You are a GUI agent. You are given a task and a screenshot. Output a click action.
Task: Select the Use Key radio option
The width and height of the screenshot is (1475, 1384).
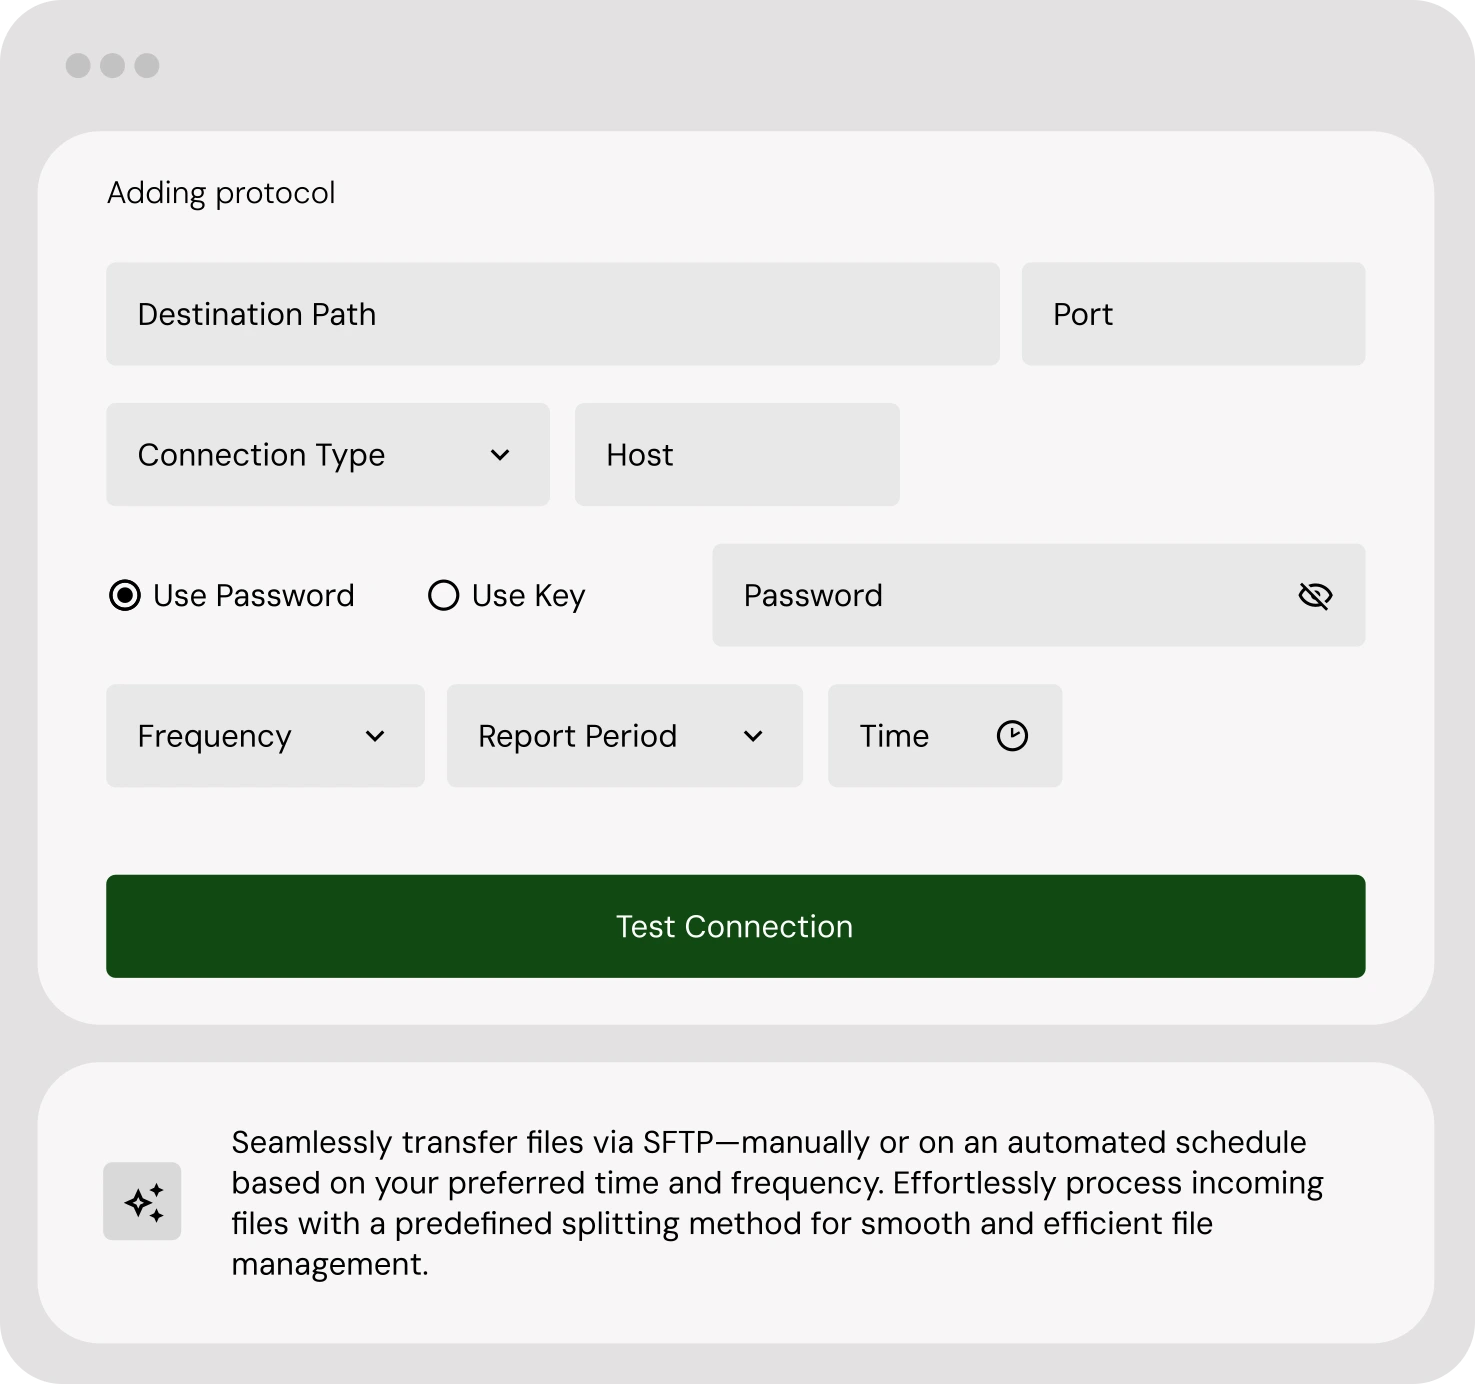443,596
